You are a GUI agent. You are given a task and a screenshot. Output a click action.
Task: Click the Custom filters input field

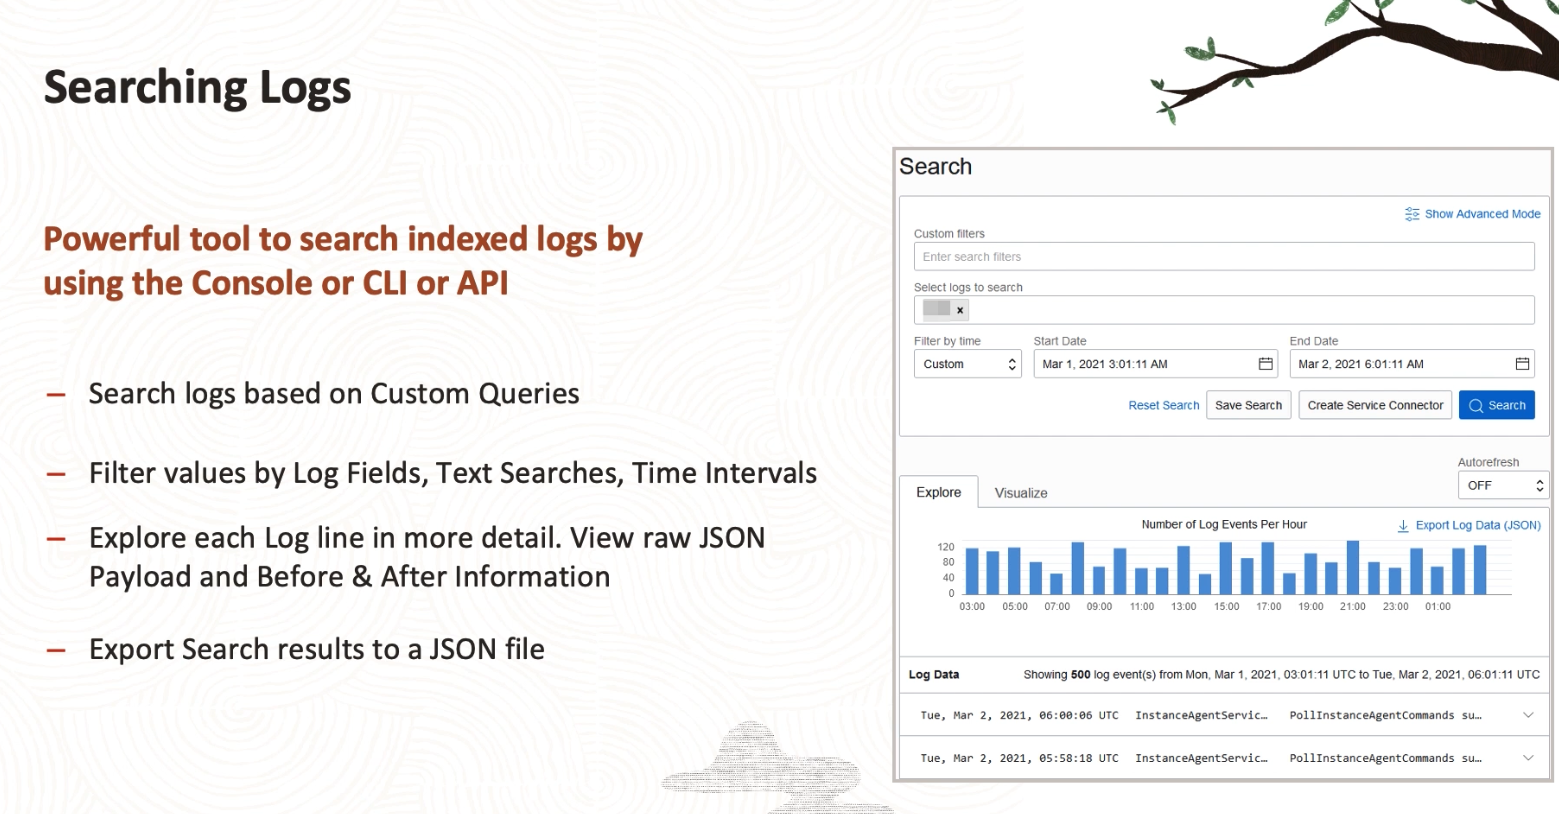(1223, 257)
